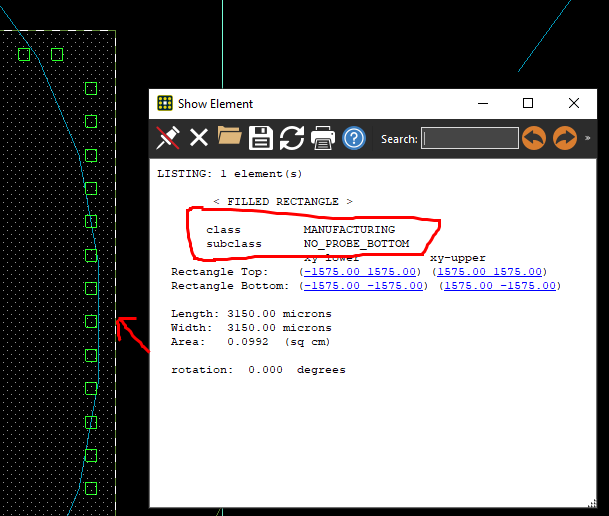This screenshot has height=516, width=609.
Task: Click the 'rotation: 0.000 degrees' line
Action: click(258, 370)
